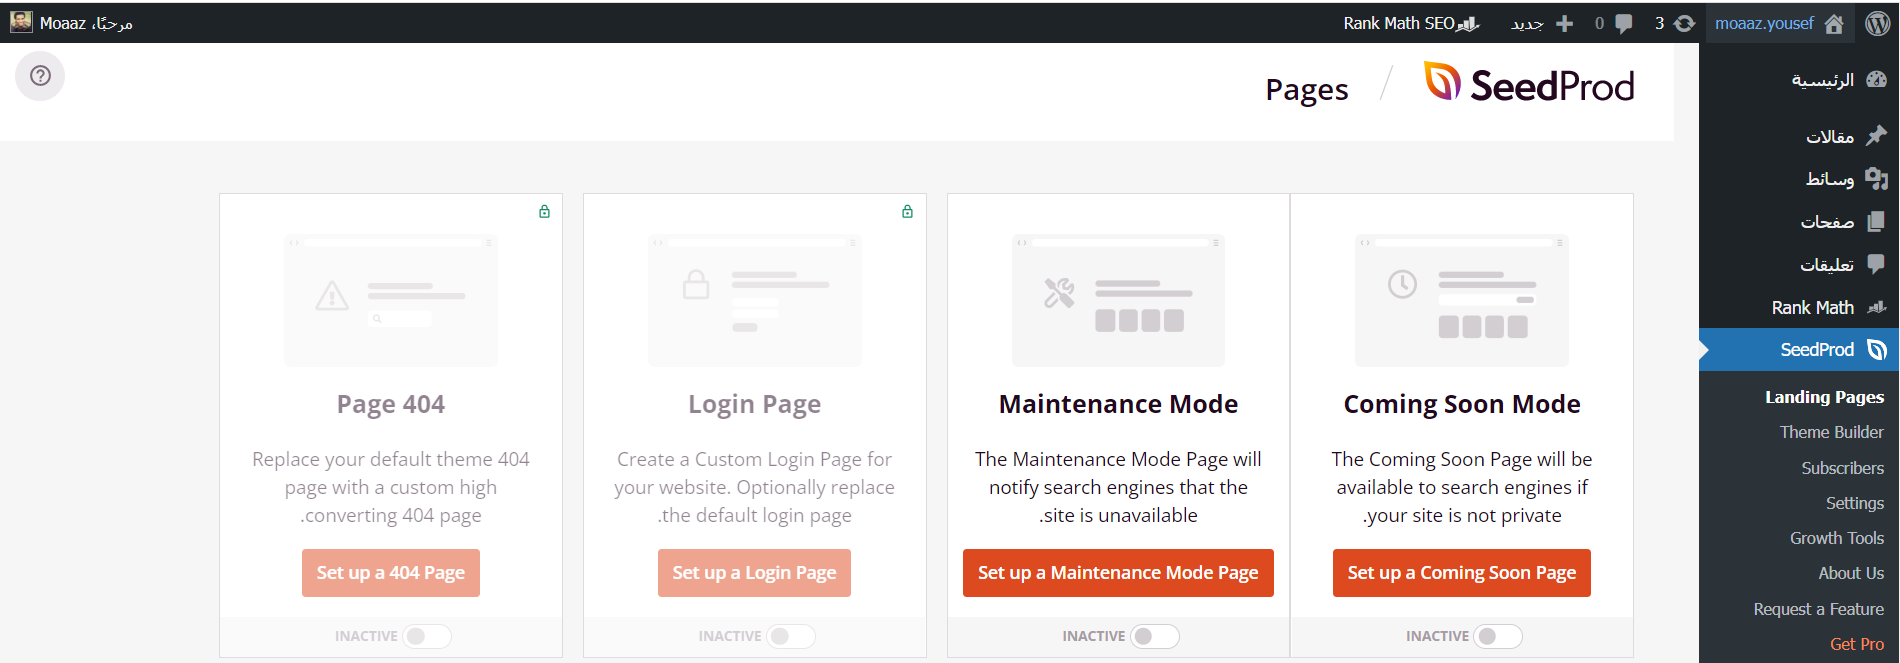Open Growth Tools submenu item
The image size is (1900, 663).
(x=1836, y=538)
